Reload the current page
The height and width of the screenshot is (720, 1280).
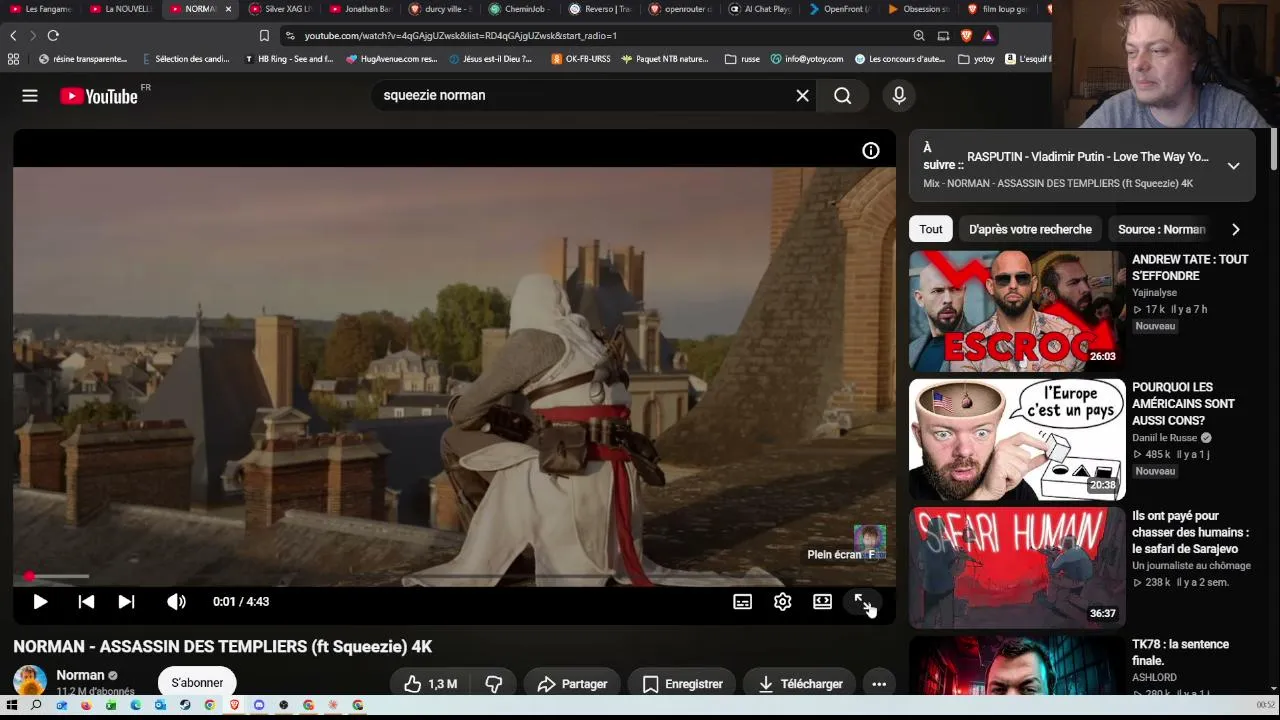pyautogui.click(x=53, y=36)
